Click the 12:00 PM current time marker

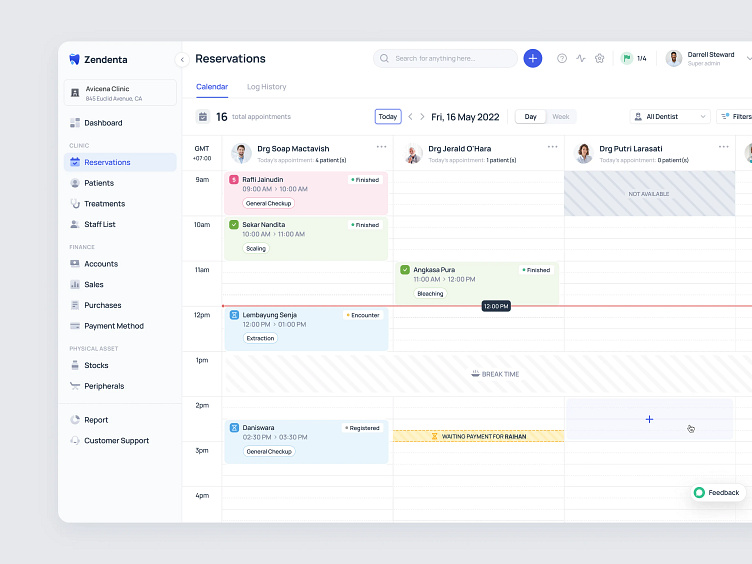[496, 306]
